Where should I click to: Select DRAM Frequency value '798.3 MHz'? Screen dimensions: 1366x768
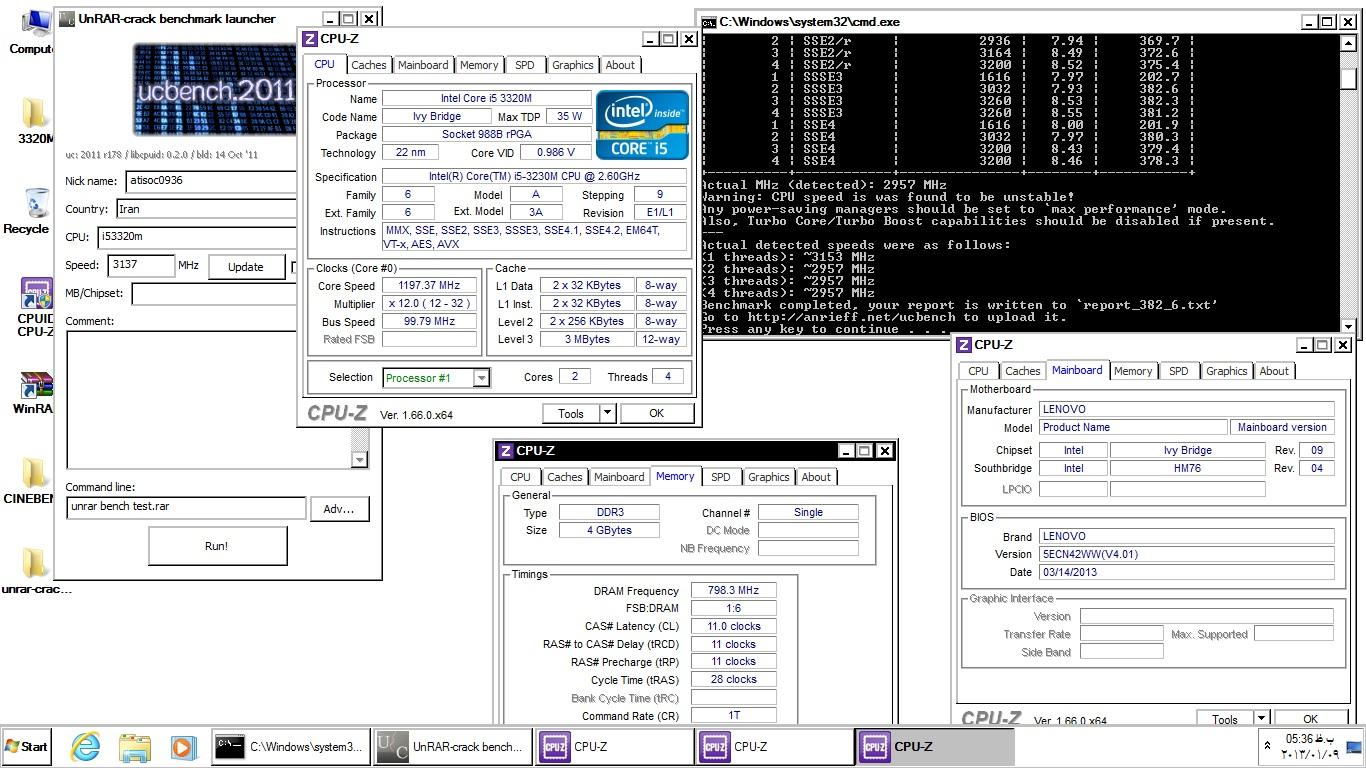733,590
